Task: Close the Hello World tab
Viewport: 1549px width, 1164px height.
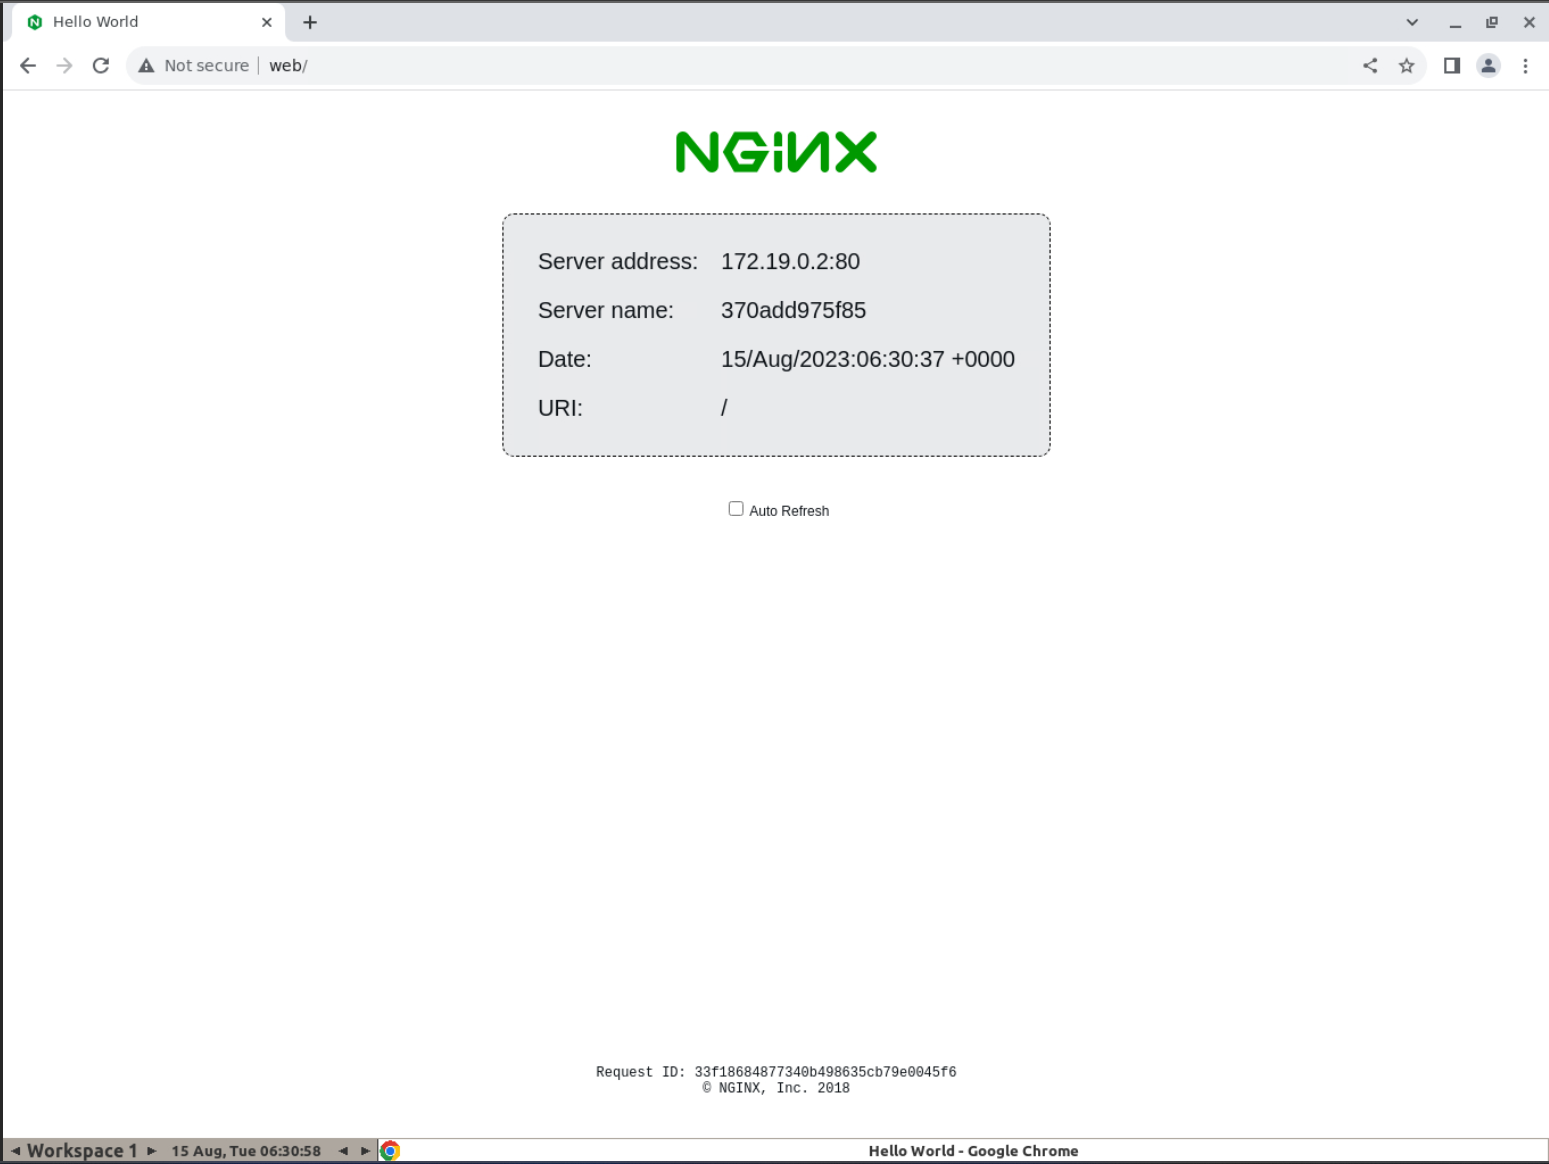Action: point(267,22)
